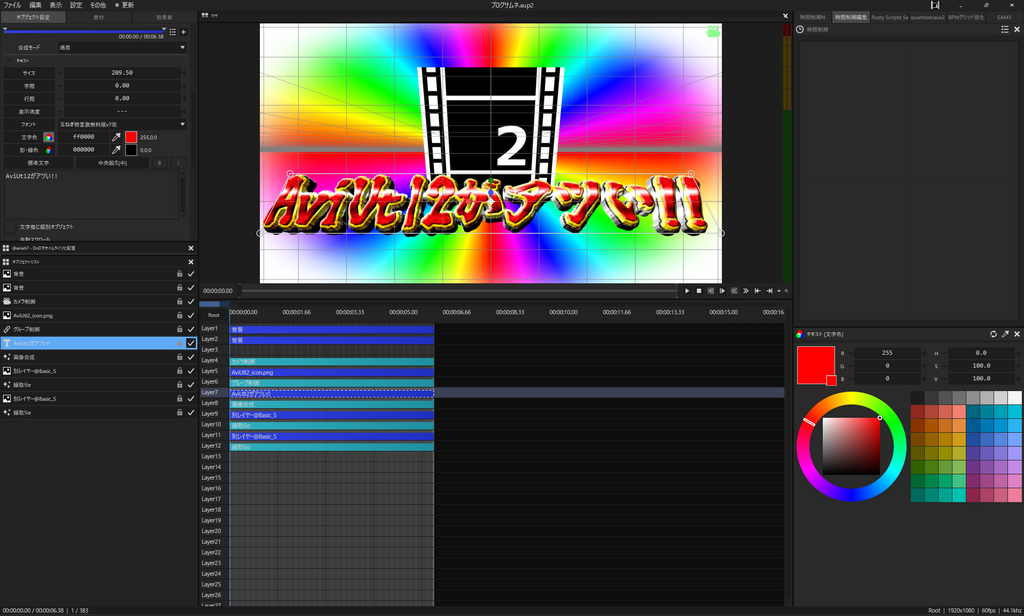Click the camera icon of the カメラ制御 row

pyautogui.click(x=7, y=302)
